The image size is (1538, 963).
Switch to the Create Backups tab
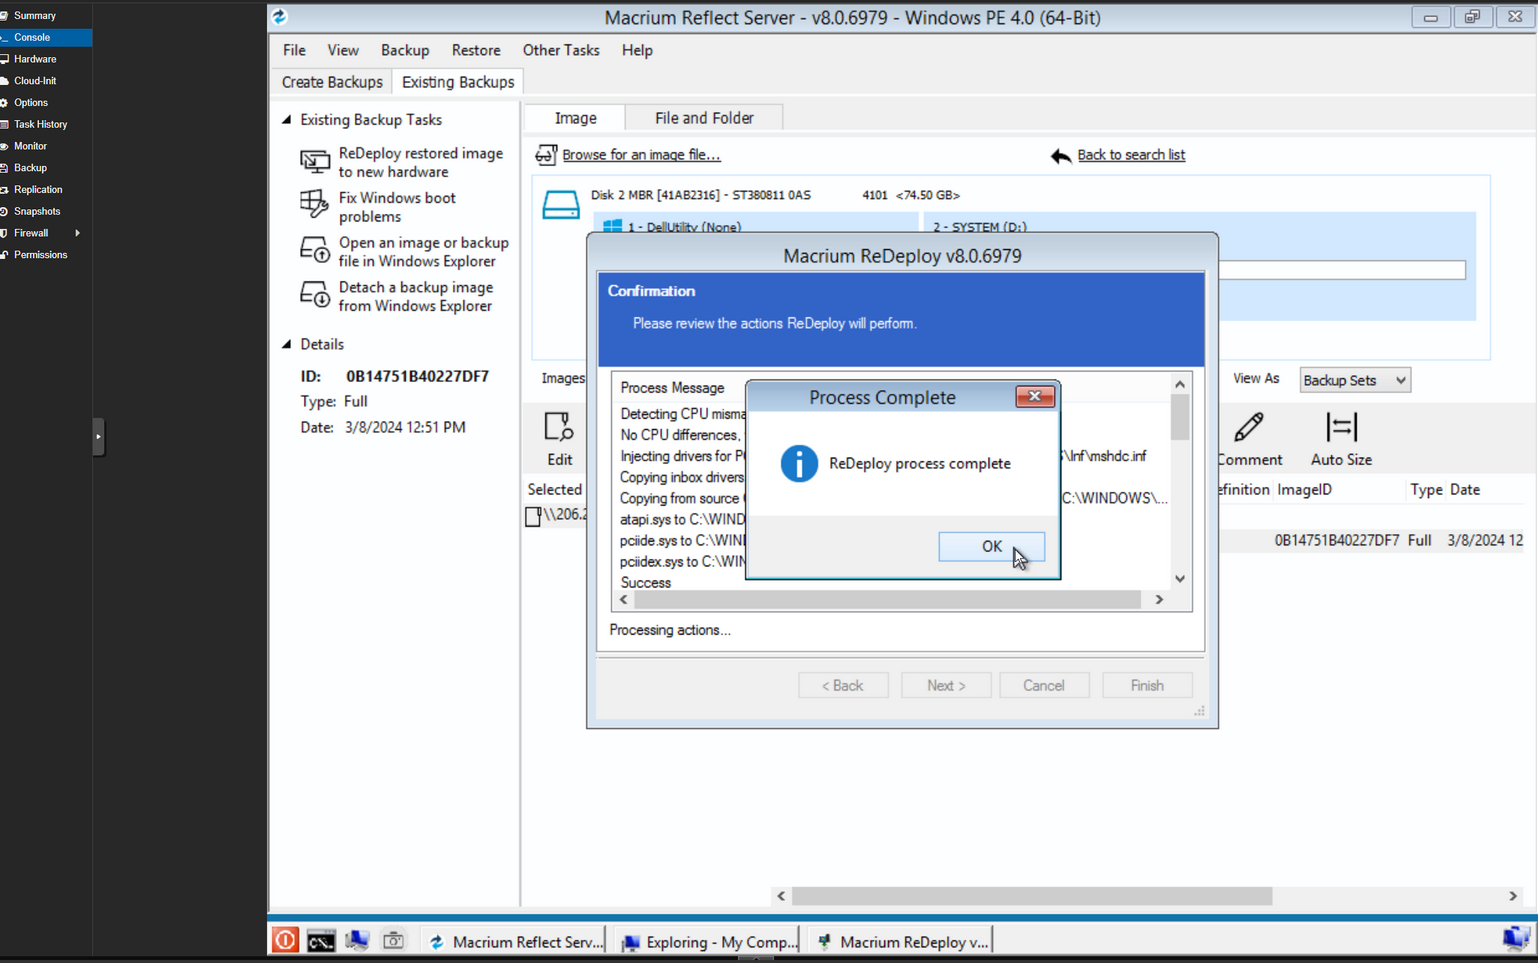pos(331,82)
